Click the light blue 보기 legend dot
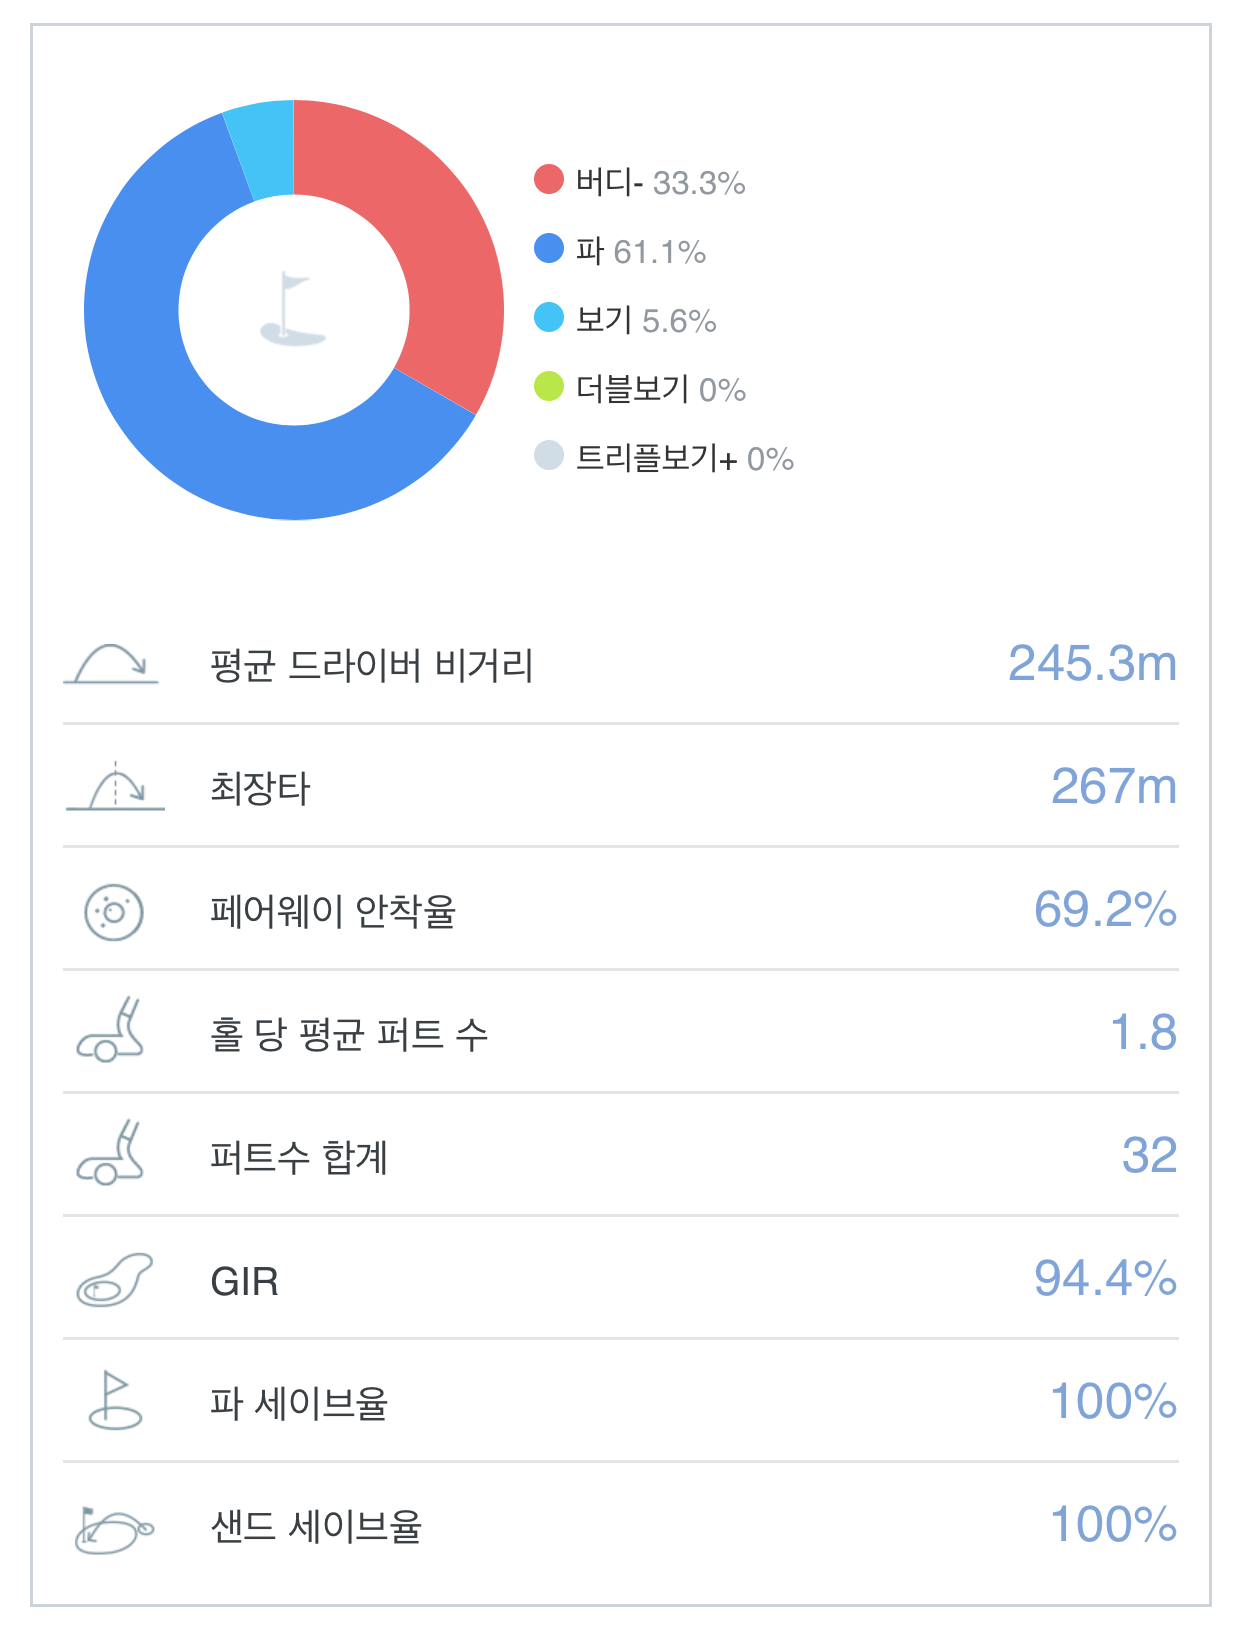 click(x=549, y=318)
